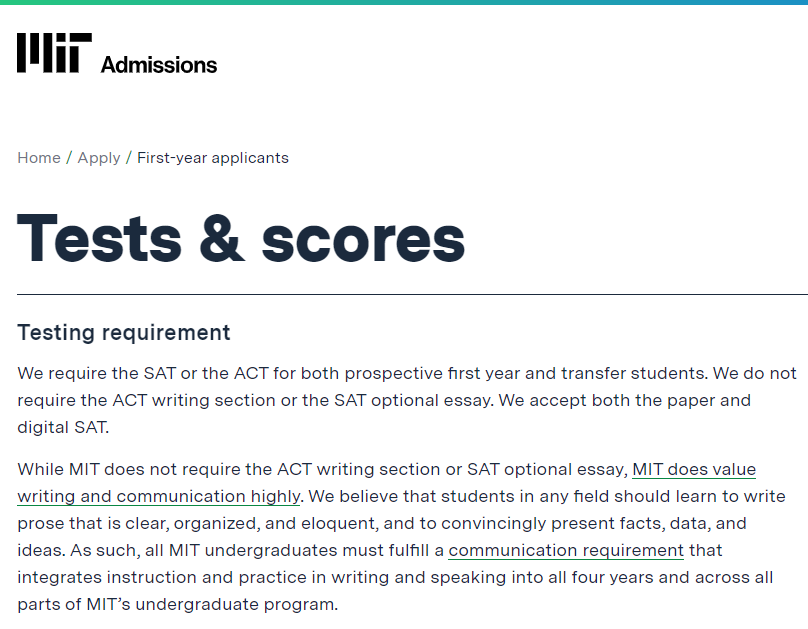Screen dimensions: 808x629
Task: Click the ampersand in the page title
Action: 222,239
